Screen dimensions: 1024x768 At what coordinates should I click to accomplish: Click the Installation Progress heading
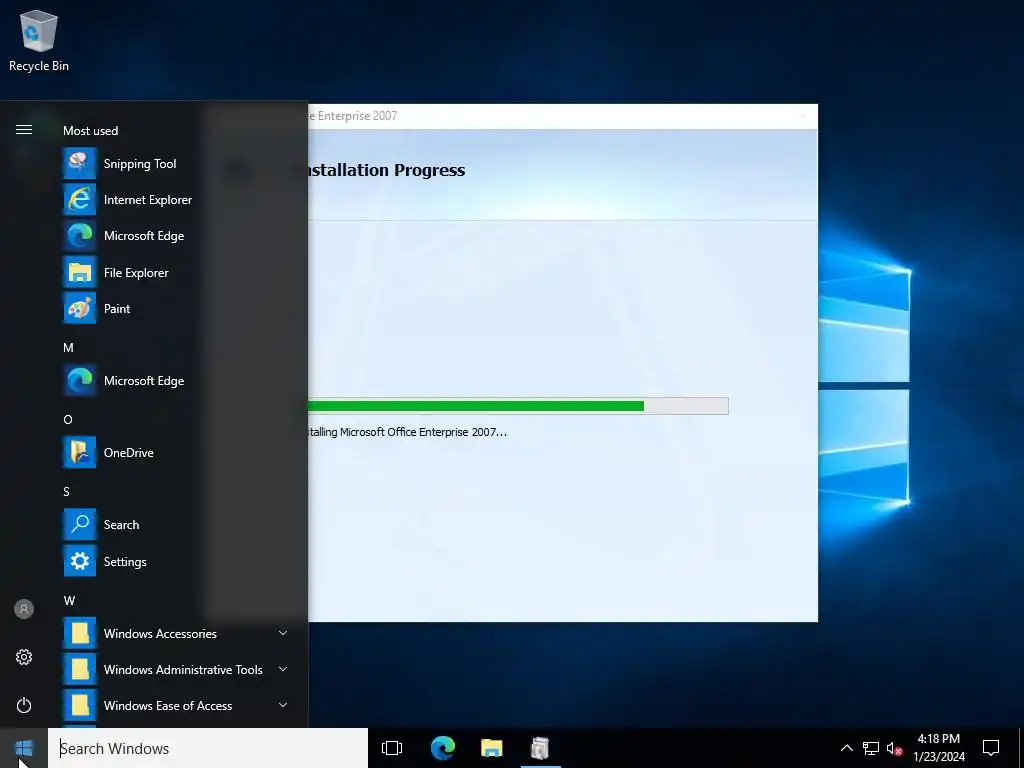[x=386, y=170]
